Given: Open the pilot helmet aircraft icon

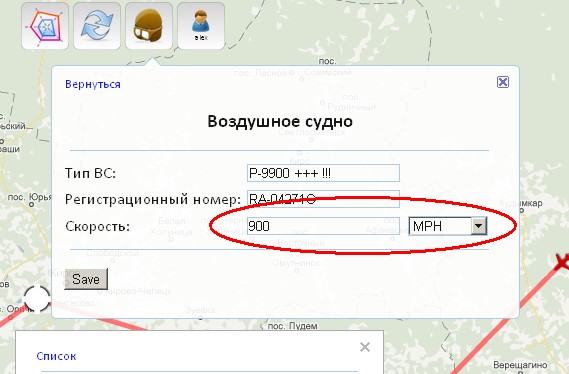Looking at the screenshot, I should [x=149, y=26].
